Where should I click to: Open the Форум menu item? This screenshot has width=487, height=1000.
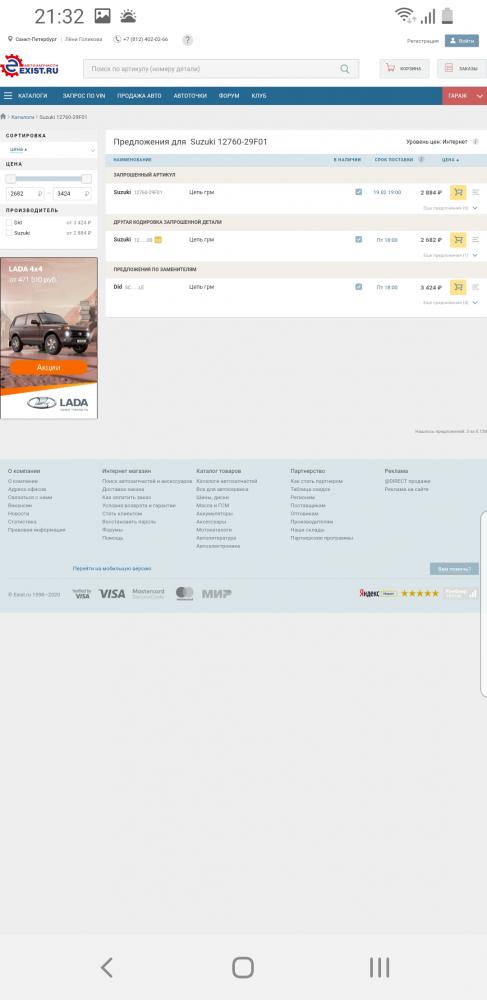tap(229, 96)
